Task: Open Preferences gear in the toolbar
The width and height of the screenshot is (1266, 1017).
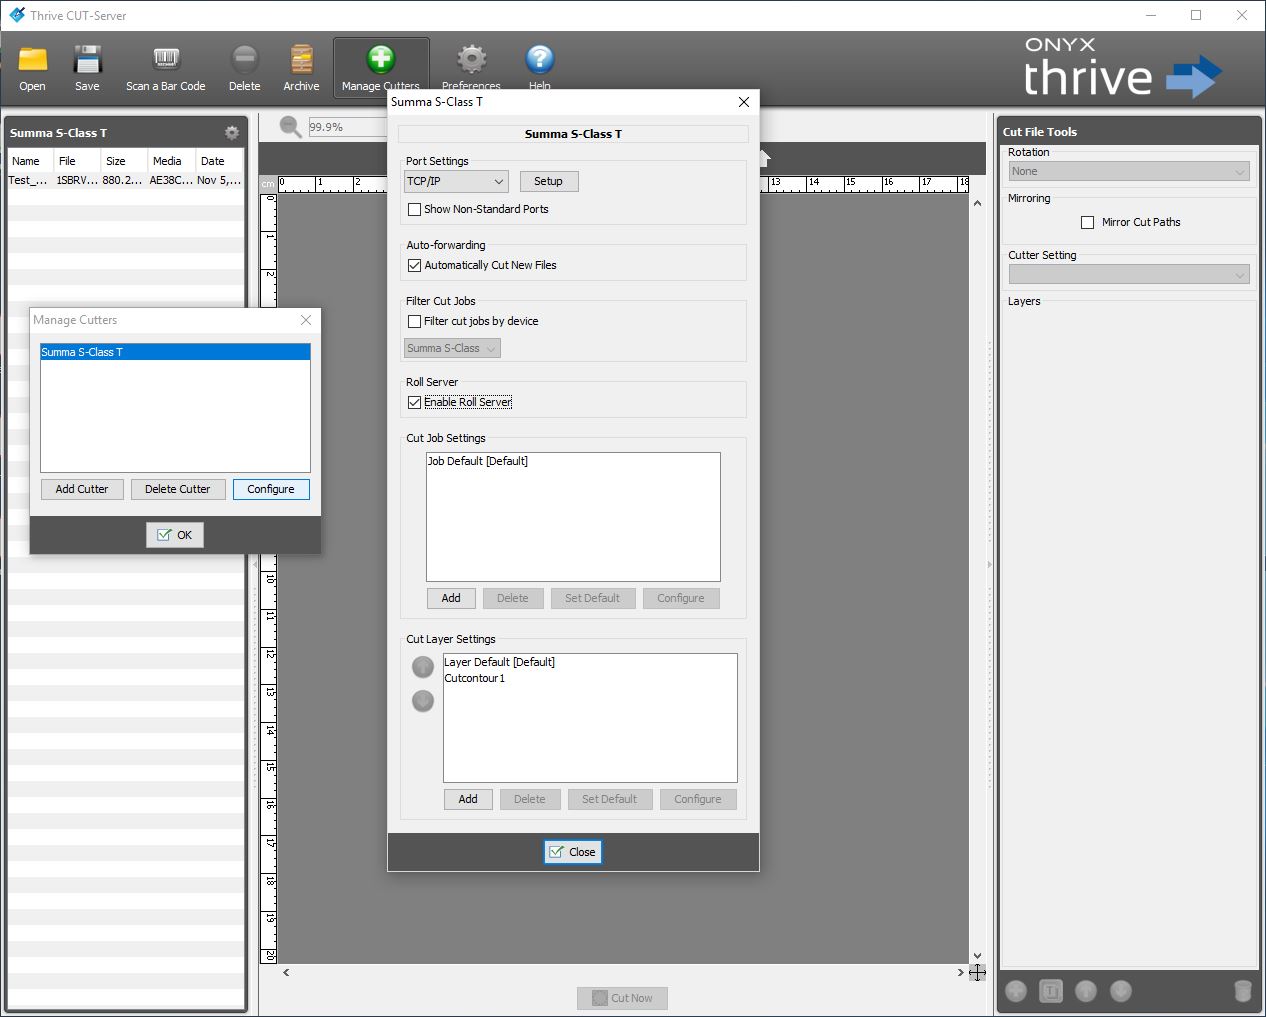Action: (x=471, y=60)
